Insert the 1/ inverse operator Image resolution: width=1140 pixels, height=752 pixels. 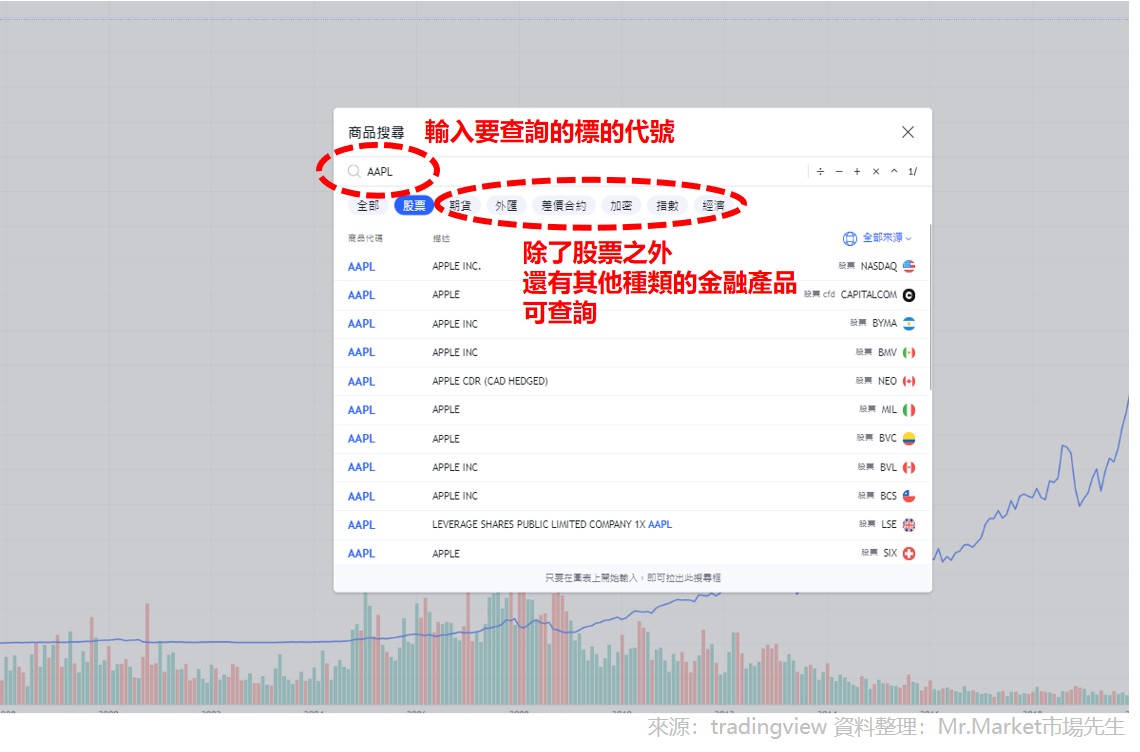pos(912,172)
